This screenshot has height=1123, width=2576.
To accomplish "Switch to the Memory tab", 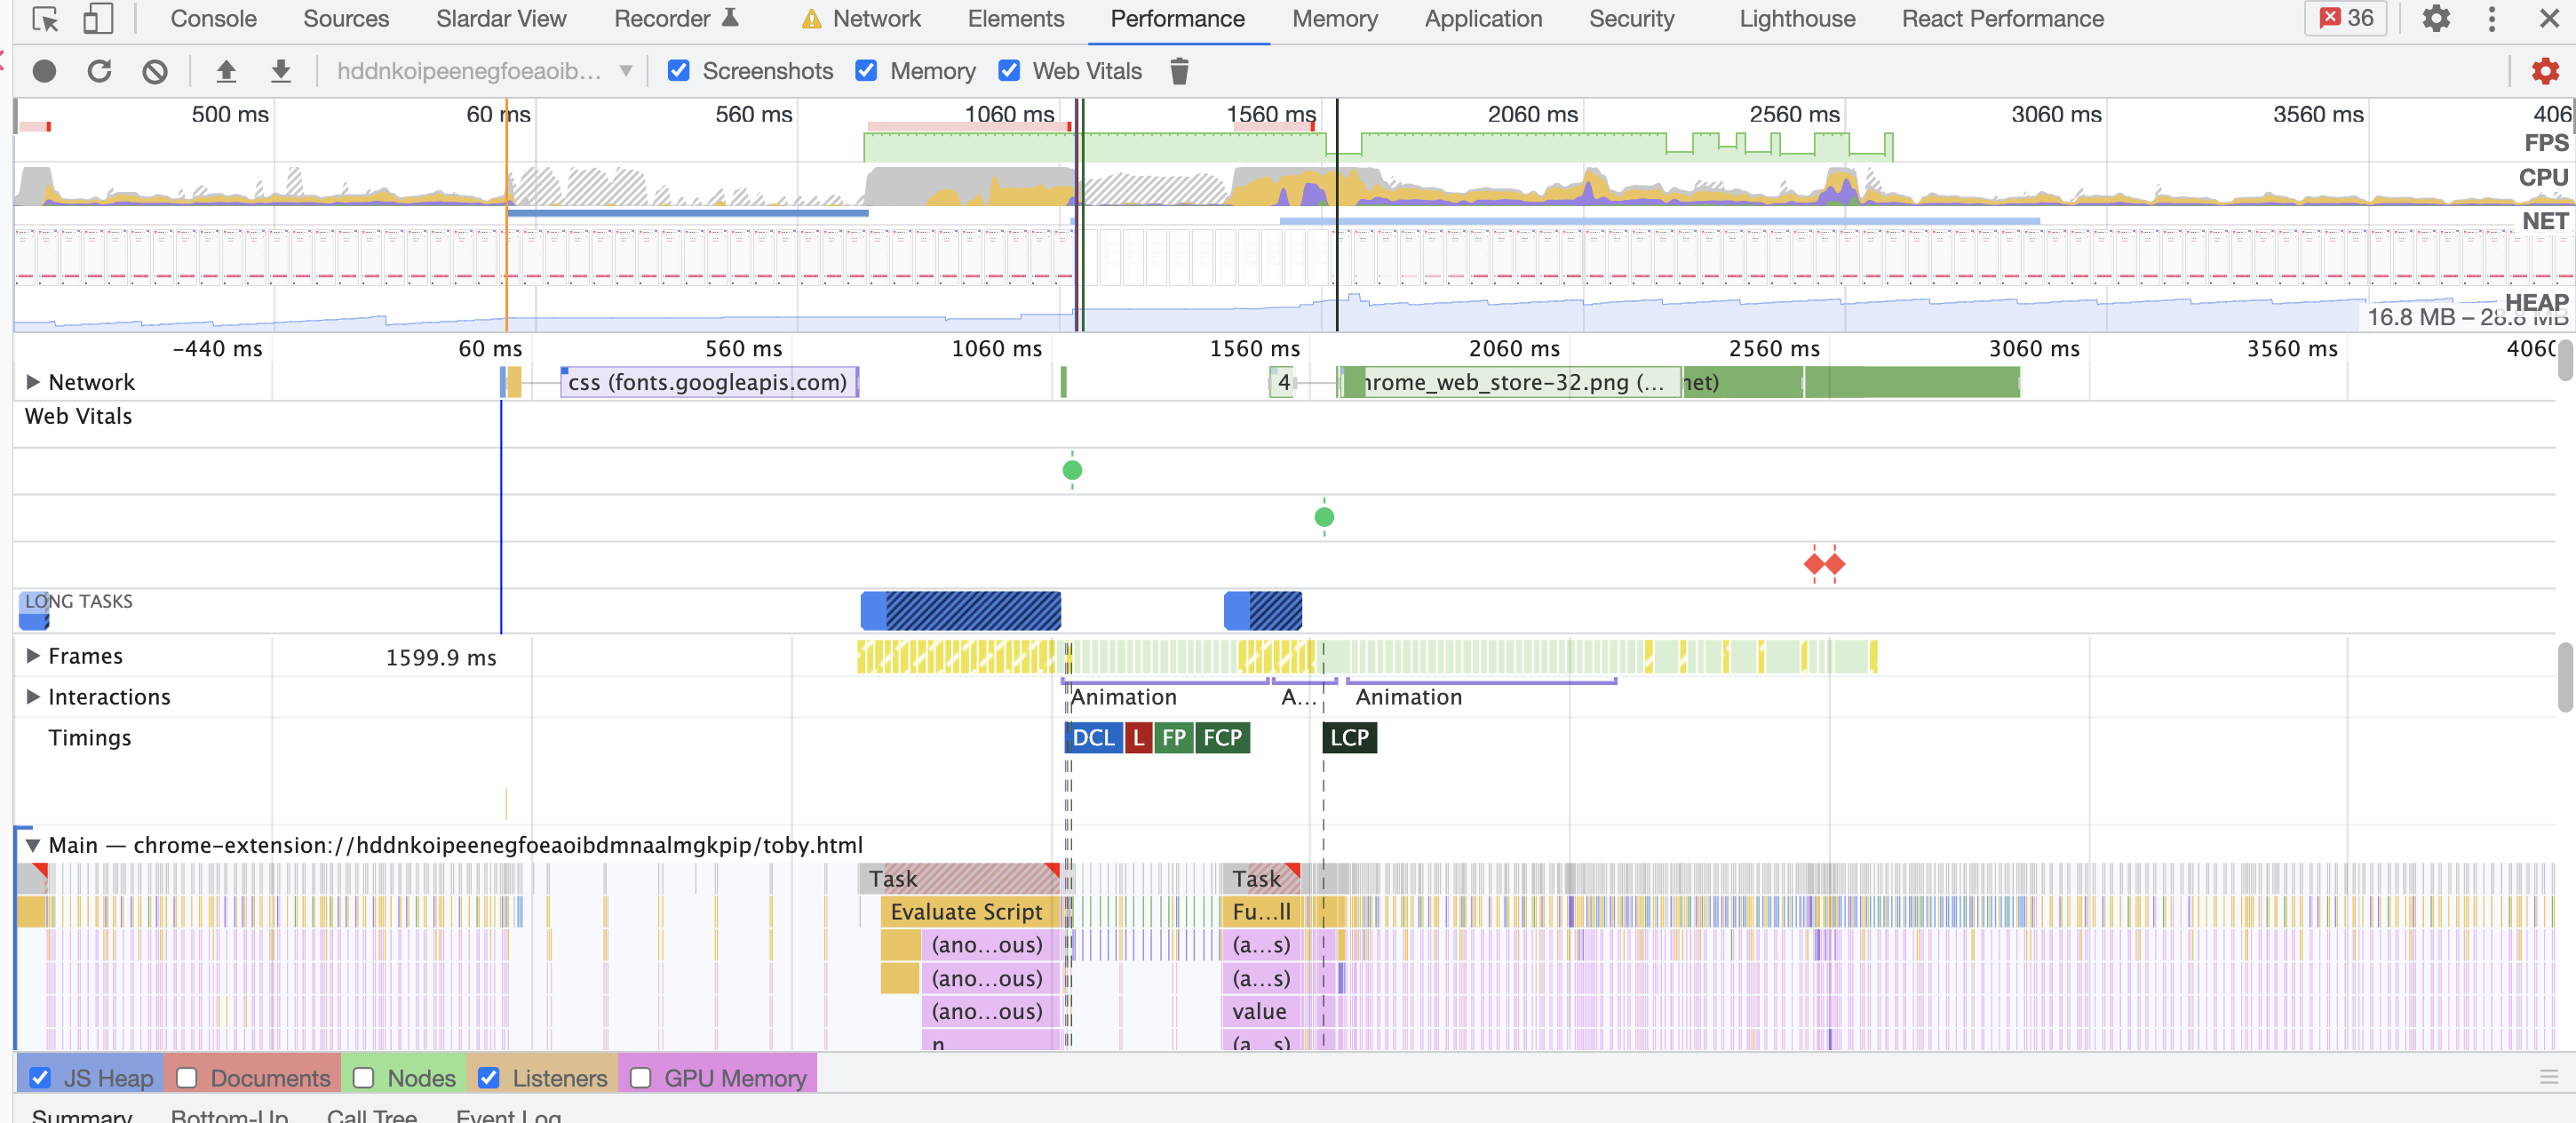I will (1334, 19).
